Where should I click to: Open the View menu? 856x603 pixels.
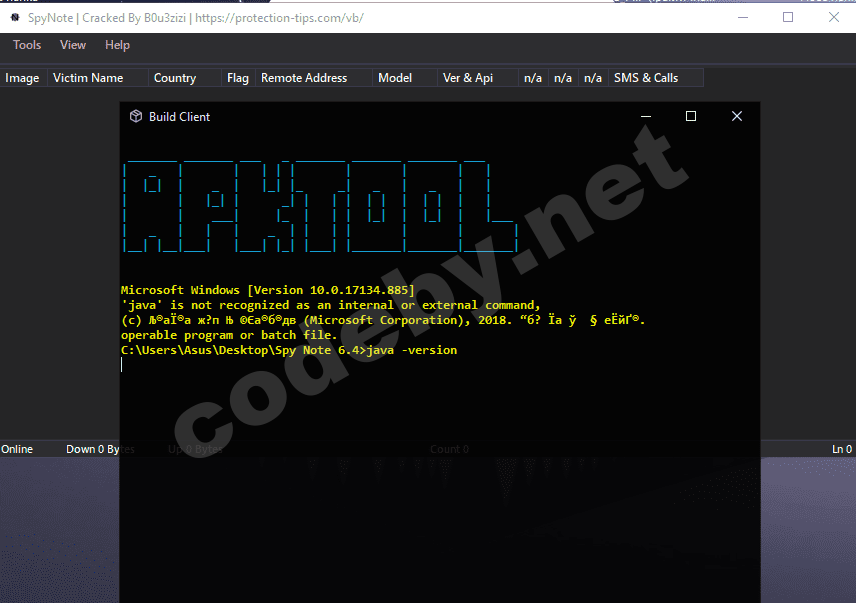73,45
